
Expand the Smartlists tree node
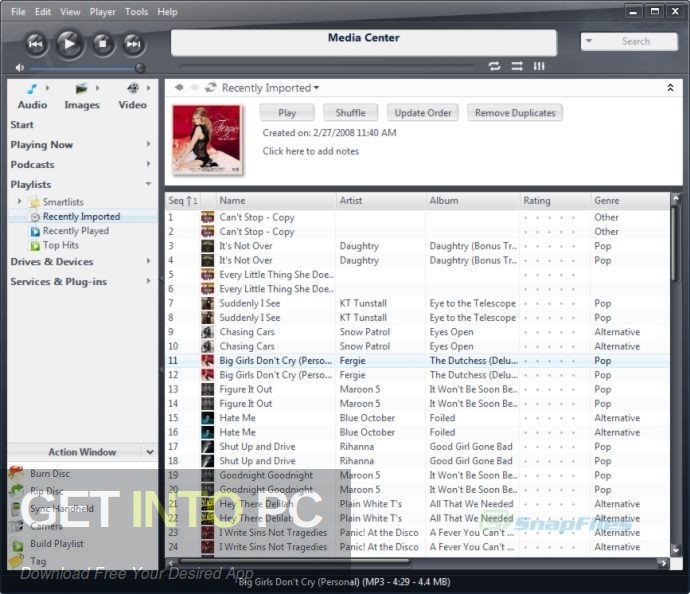point(19,201)
